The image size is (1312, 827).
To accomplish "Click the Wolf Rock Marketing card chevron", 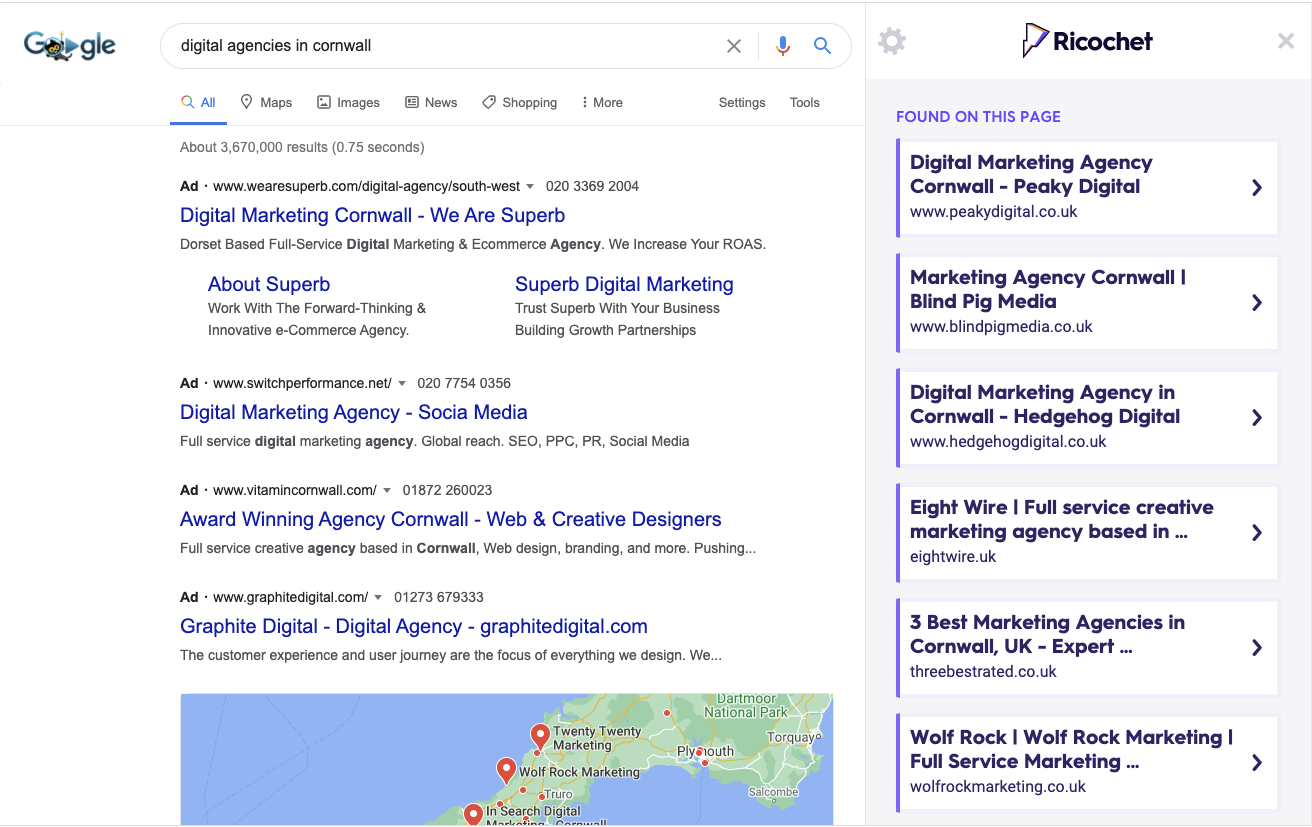I will (x=1257, y=762).
